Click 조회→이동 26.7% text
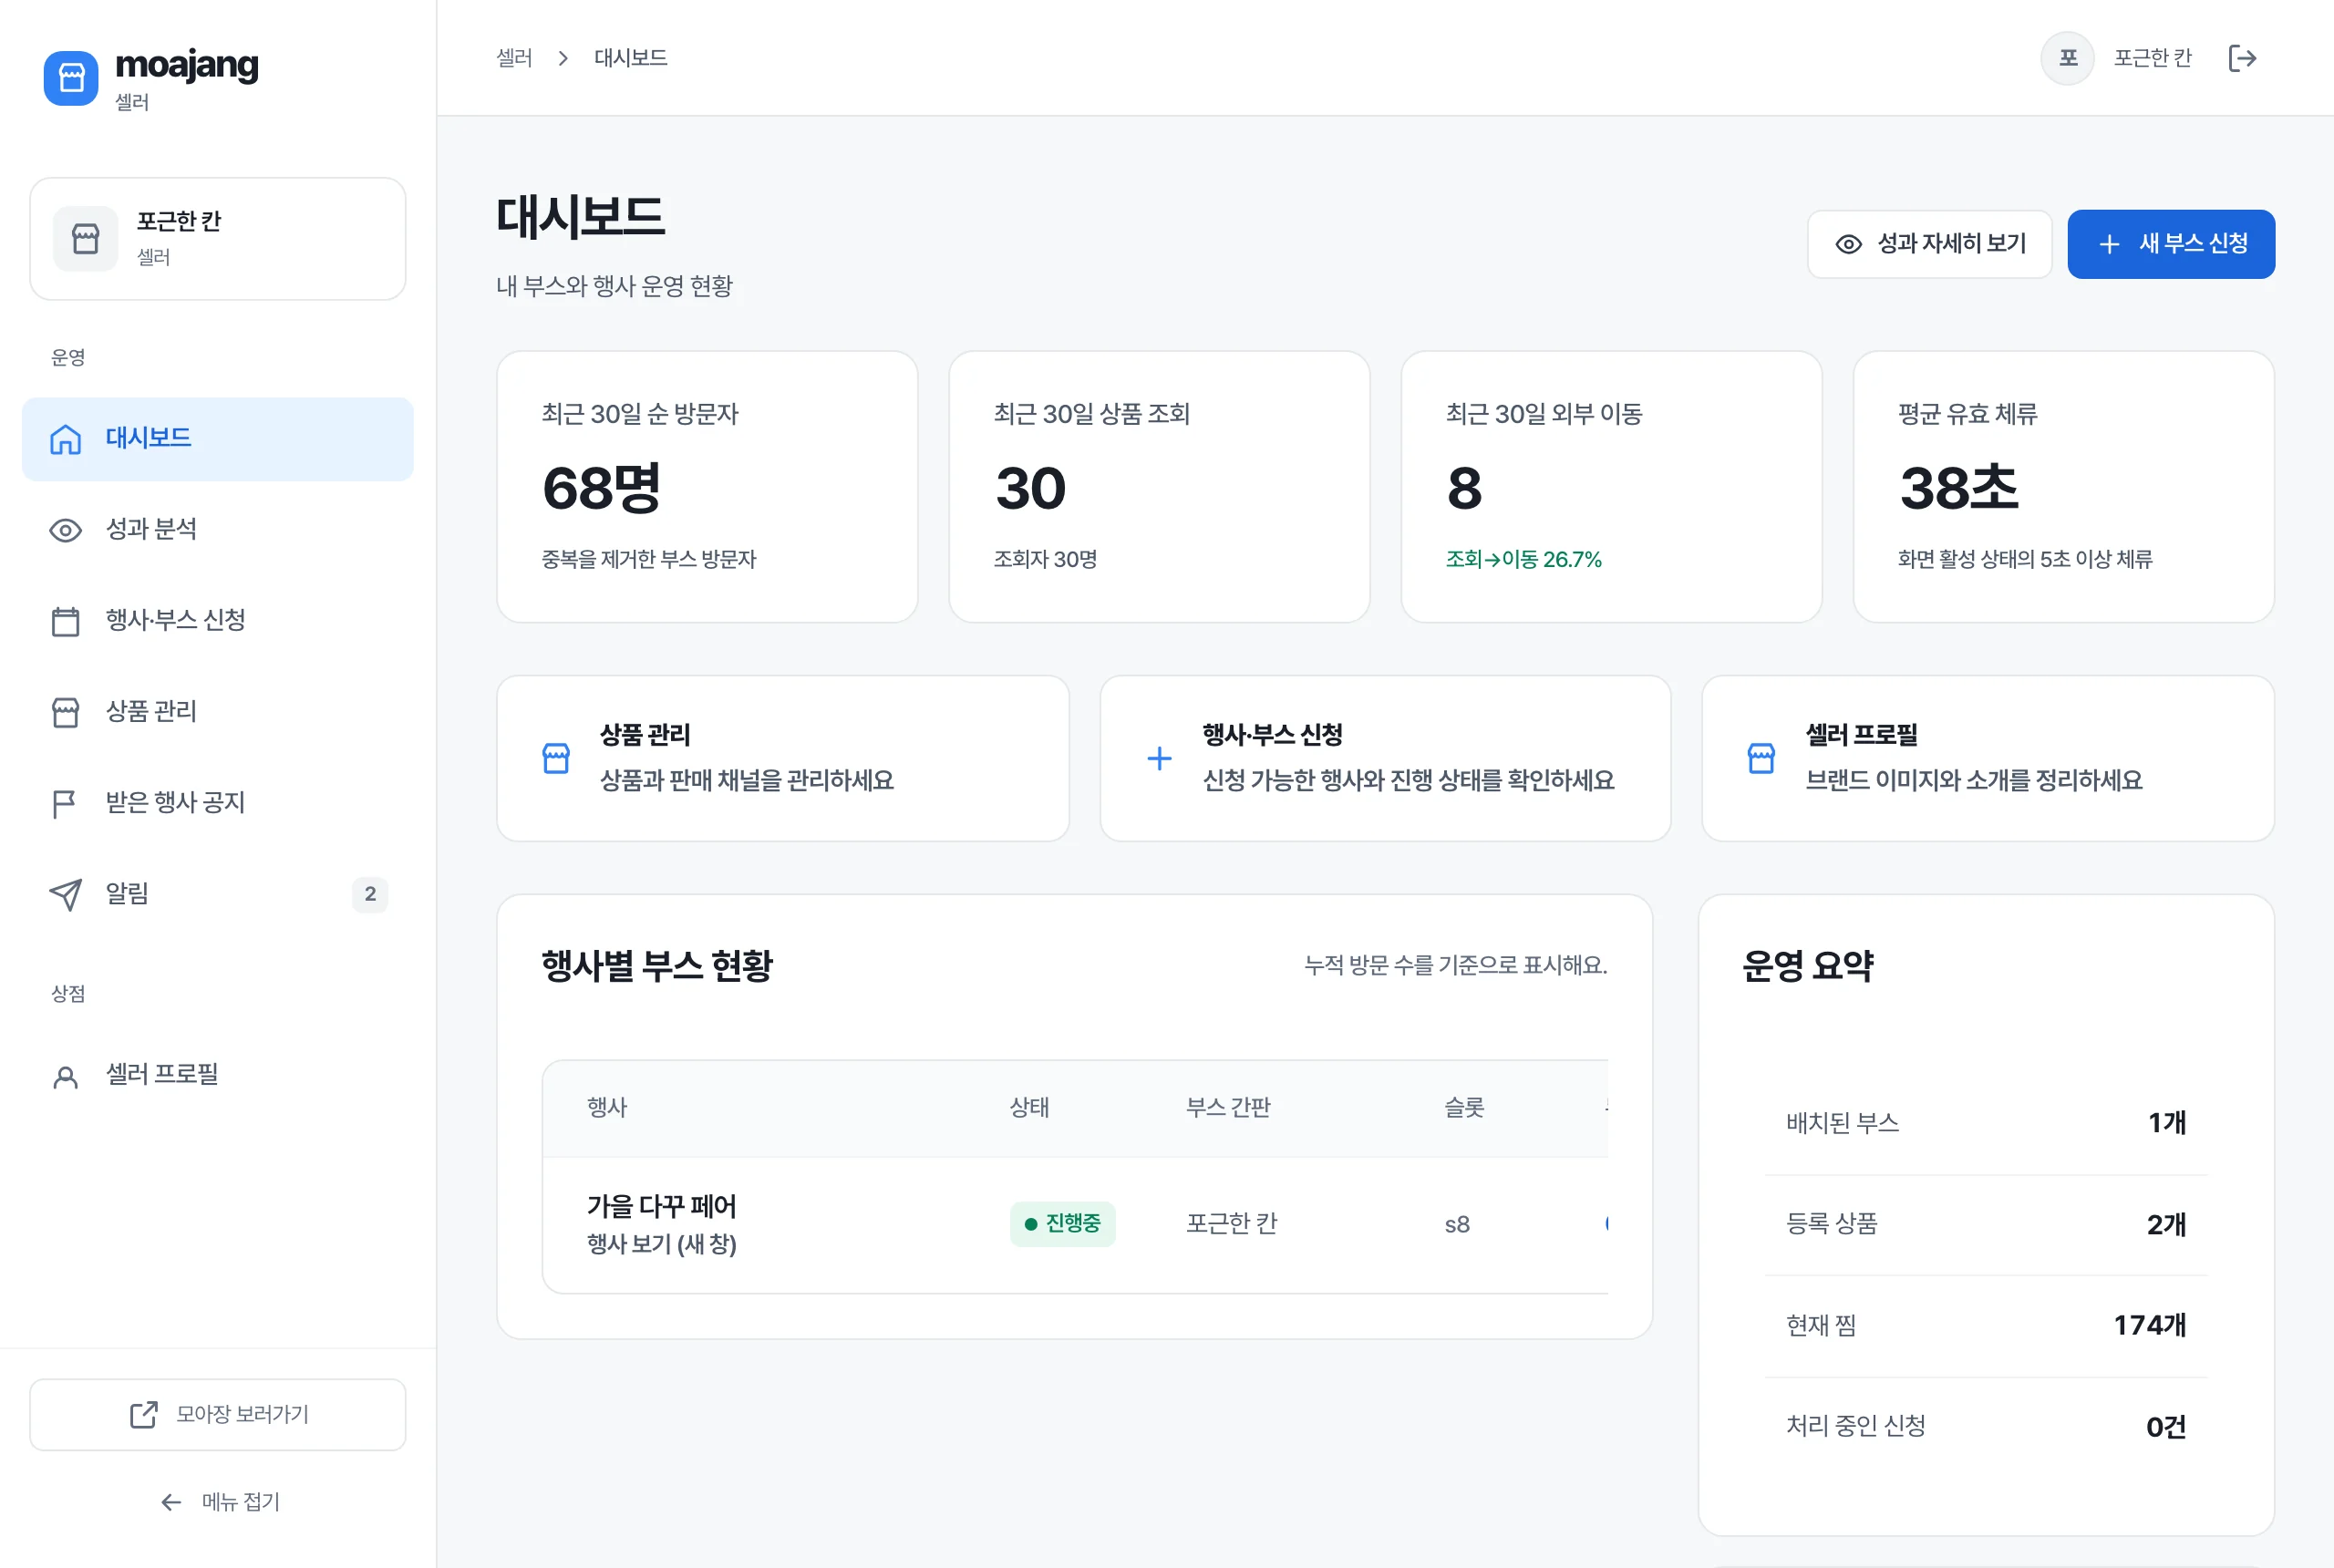 1523,559
